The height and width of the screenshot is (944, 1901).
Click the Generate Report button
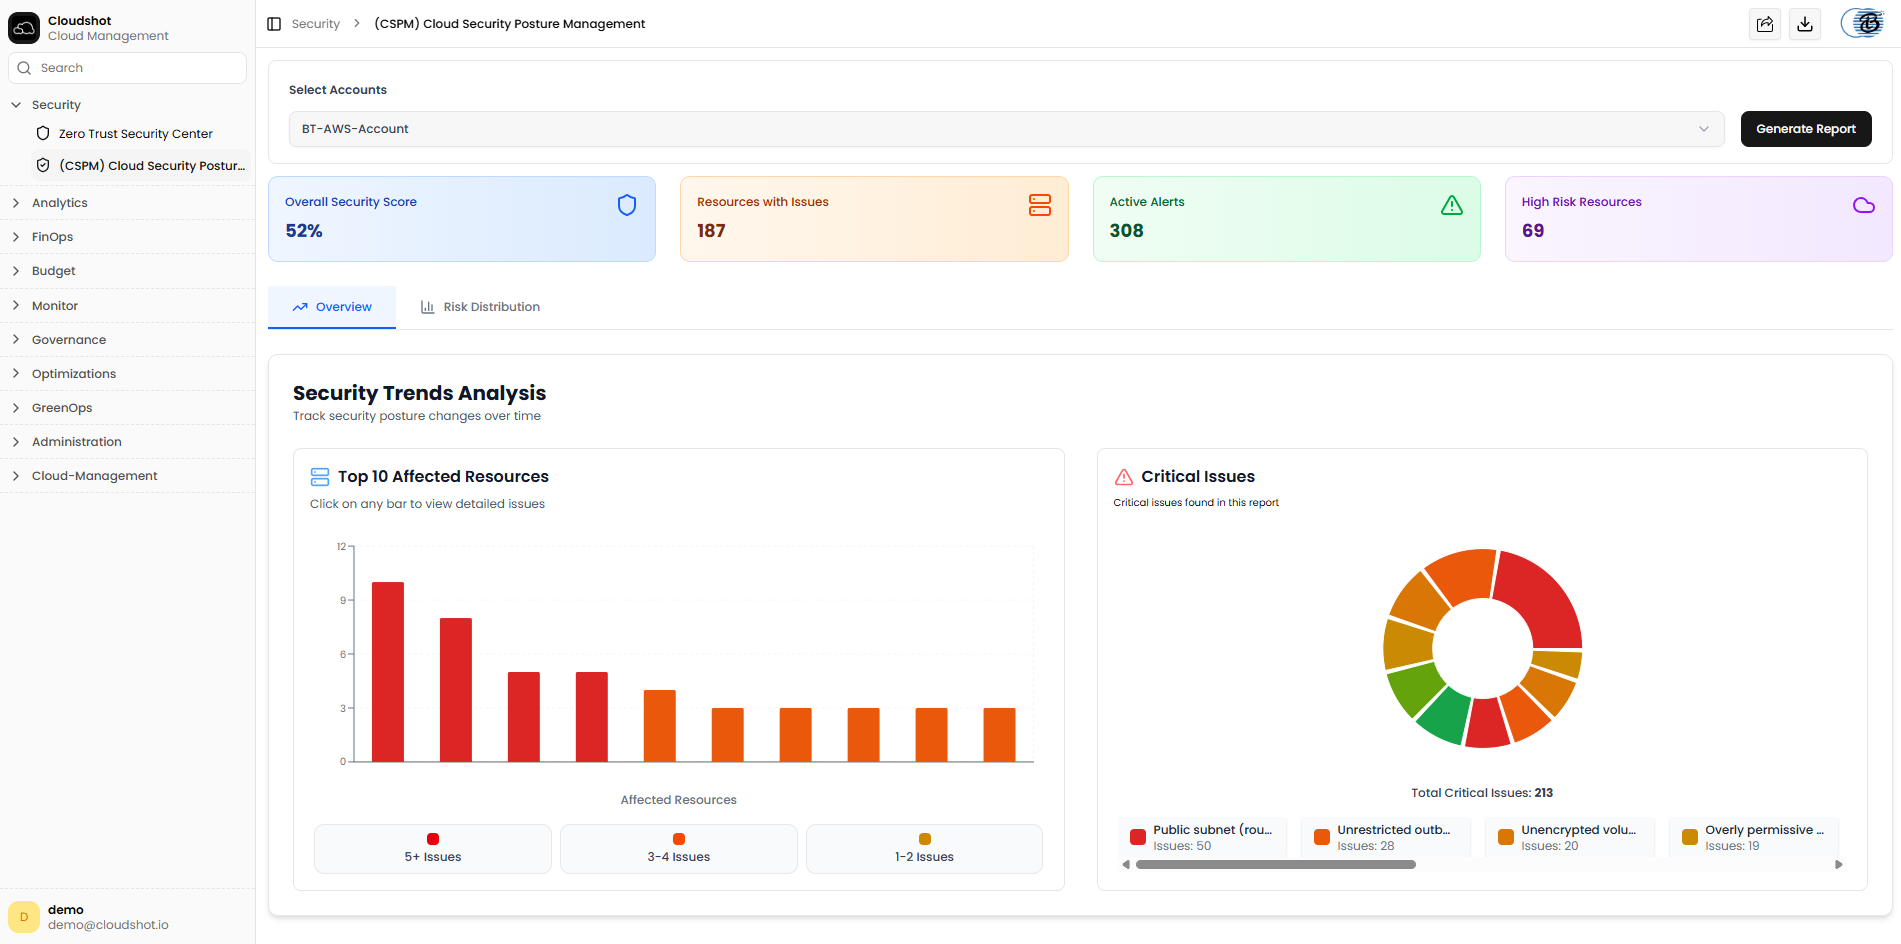tap(1806, 129)
